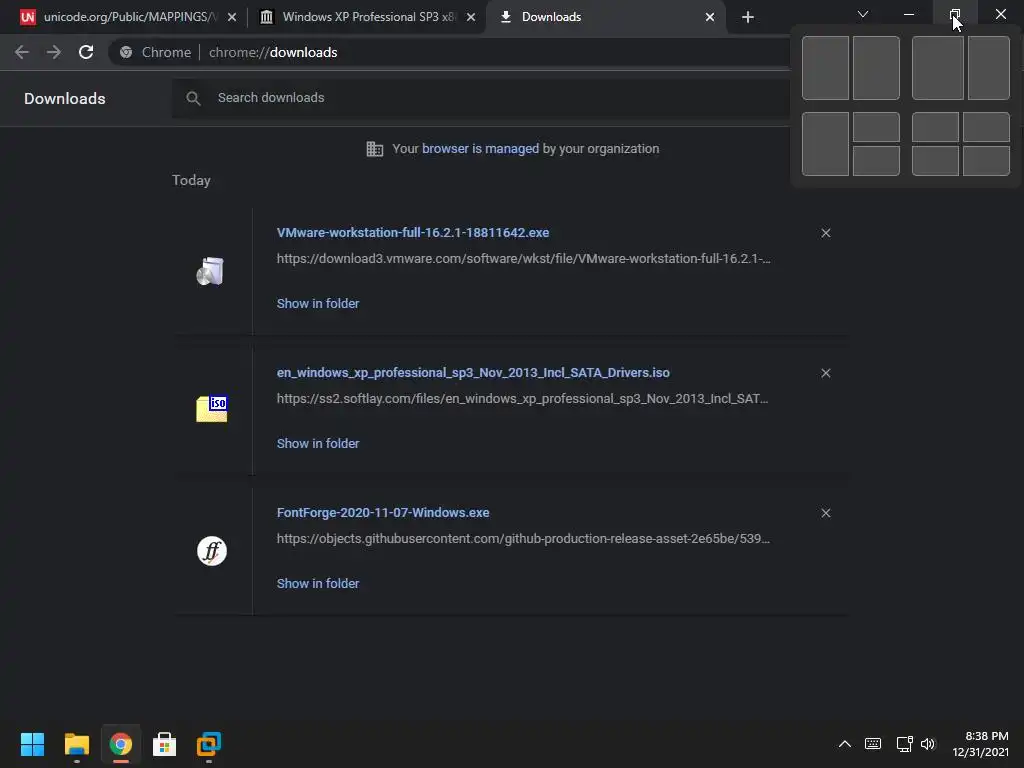
Task: Close the Windows XP Professional SP3 tab
Action: click(x=471, y=17)
